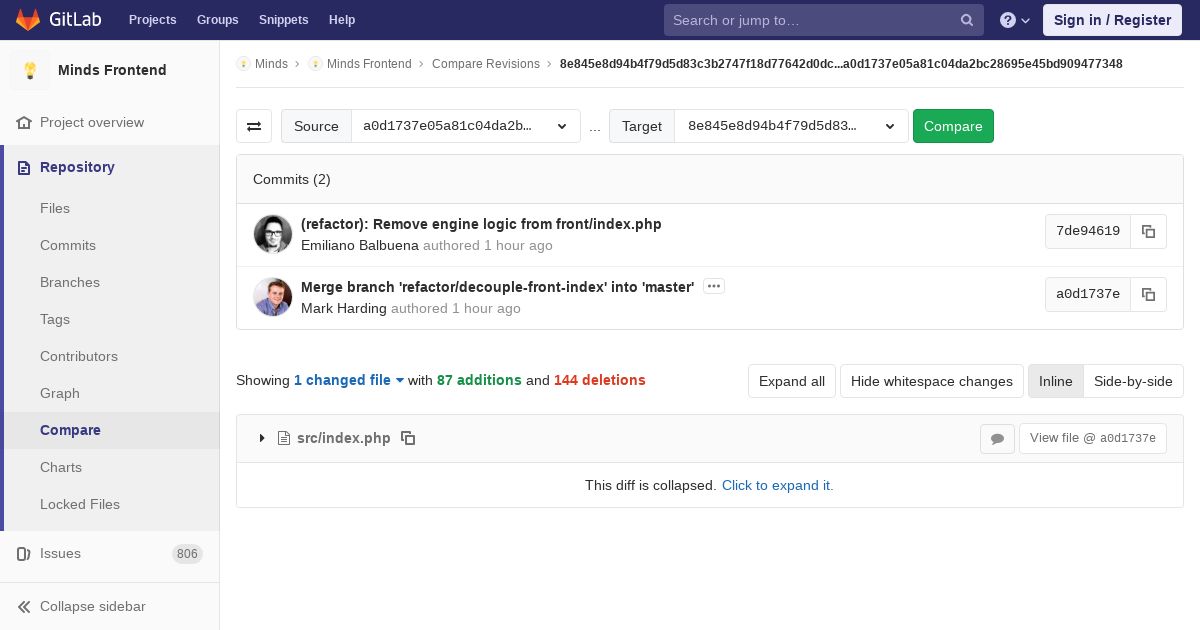Open commit hash a0d1737e
The height and width of the screenshot is (630, 1200).
[x=1088, y=294]
